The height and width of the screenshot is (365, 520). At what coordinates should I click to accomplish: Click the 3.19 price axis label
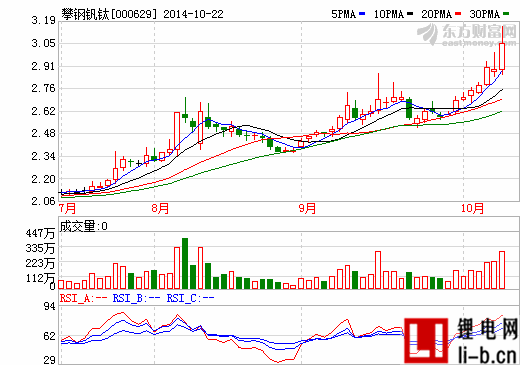pyautogui.click(x=43, y=21)
